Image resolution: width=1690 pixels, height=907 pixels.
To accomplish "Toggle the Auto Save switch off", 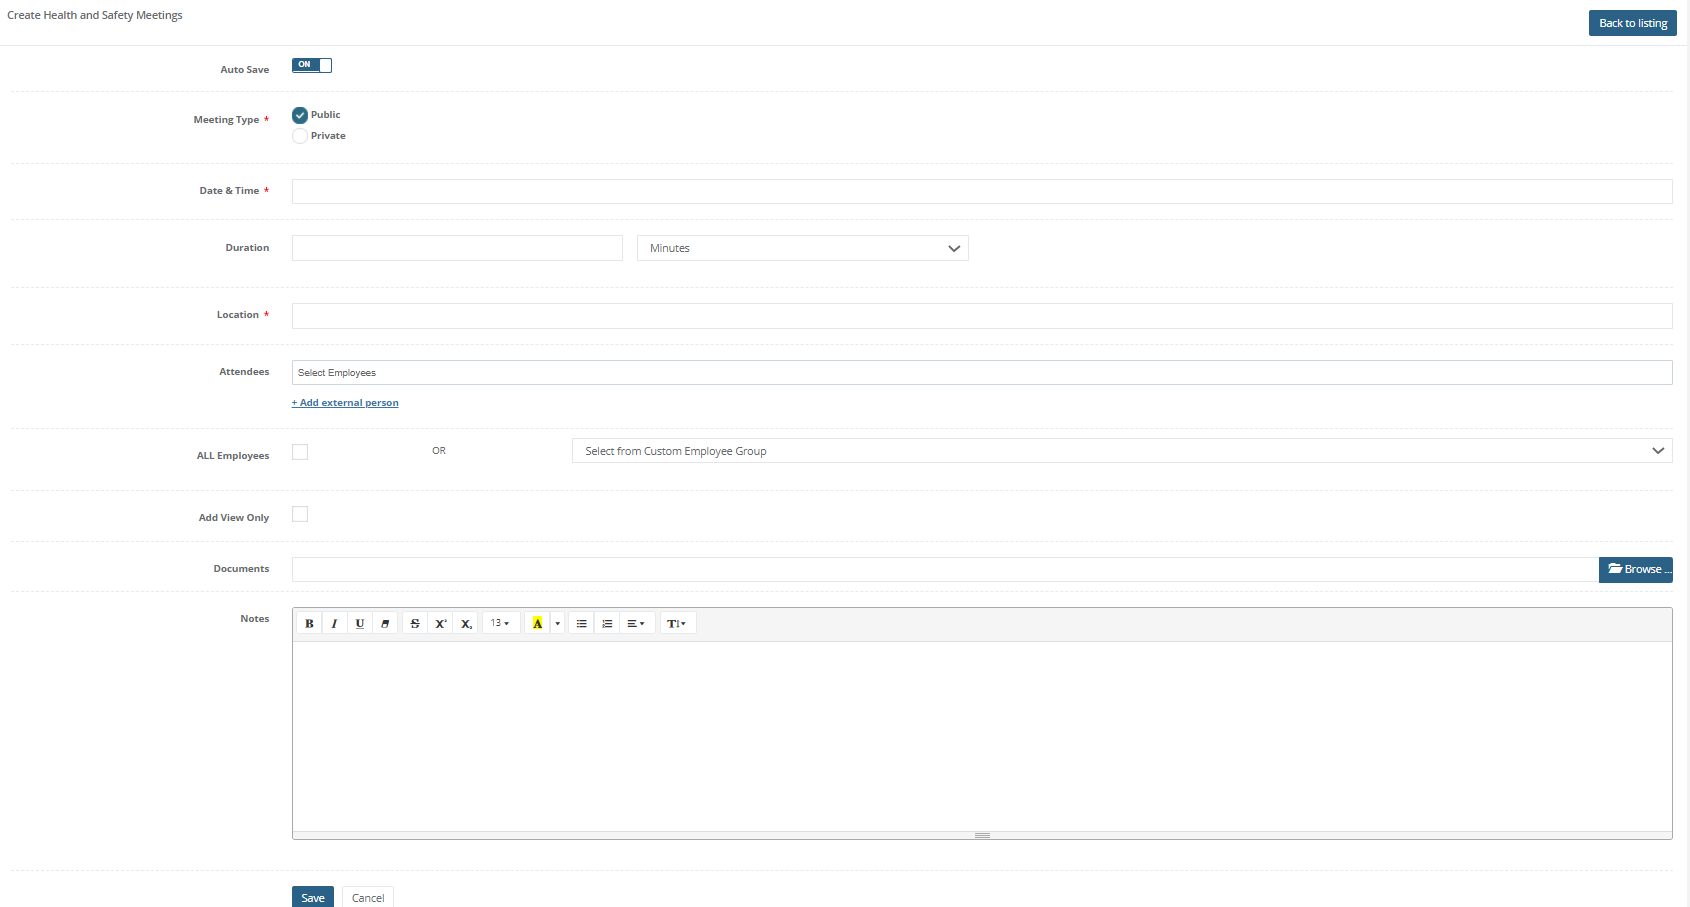I will [x=312, y=65].
